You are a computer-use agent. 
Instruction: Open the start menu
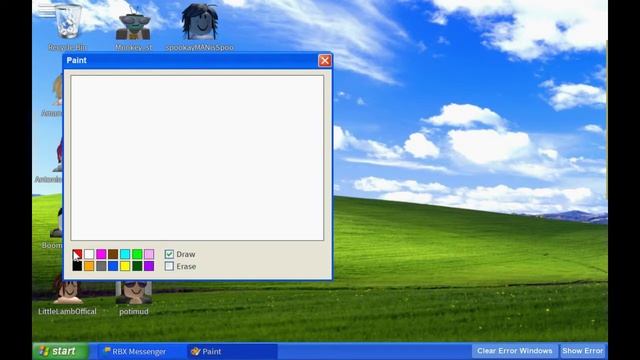point(60,351)
